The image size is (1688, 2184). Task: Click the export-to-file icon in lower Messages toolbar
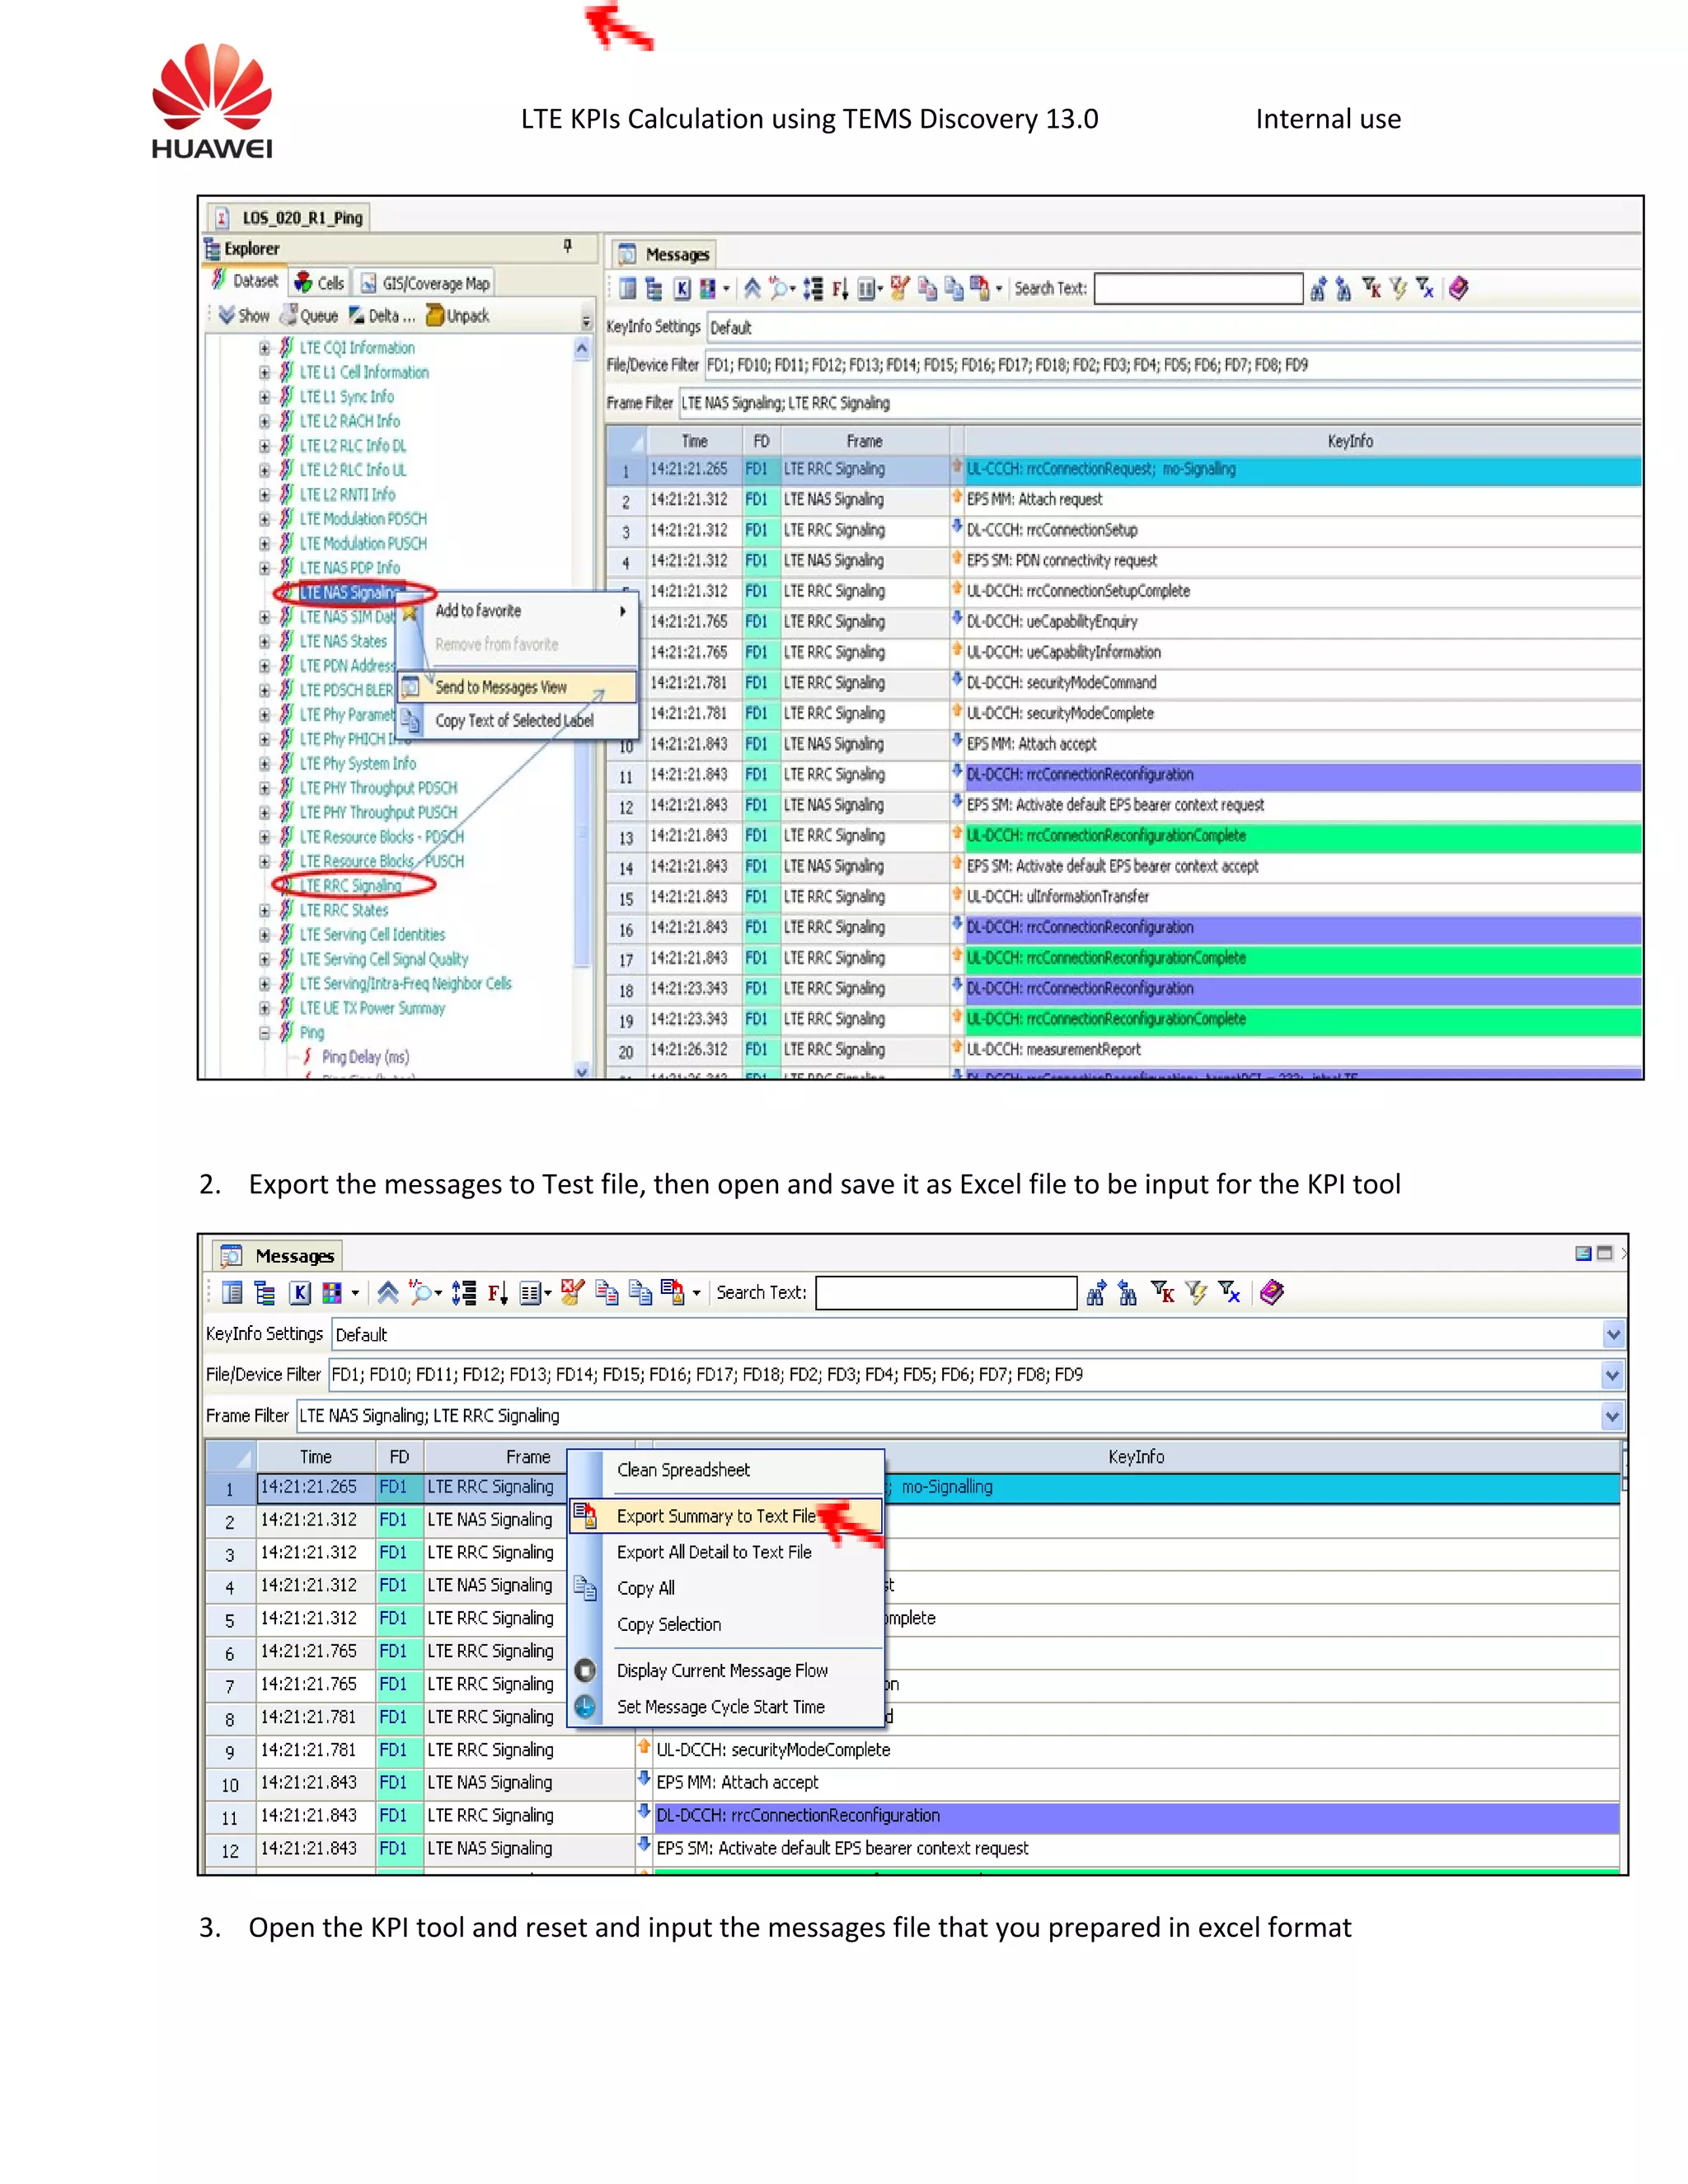pos(672,1293)
